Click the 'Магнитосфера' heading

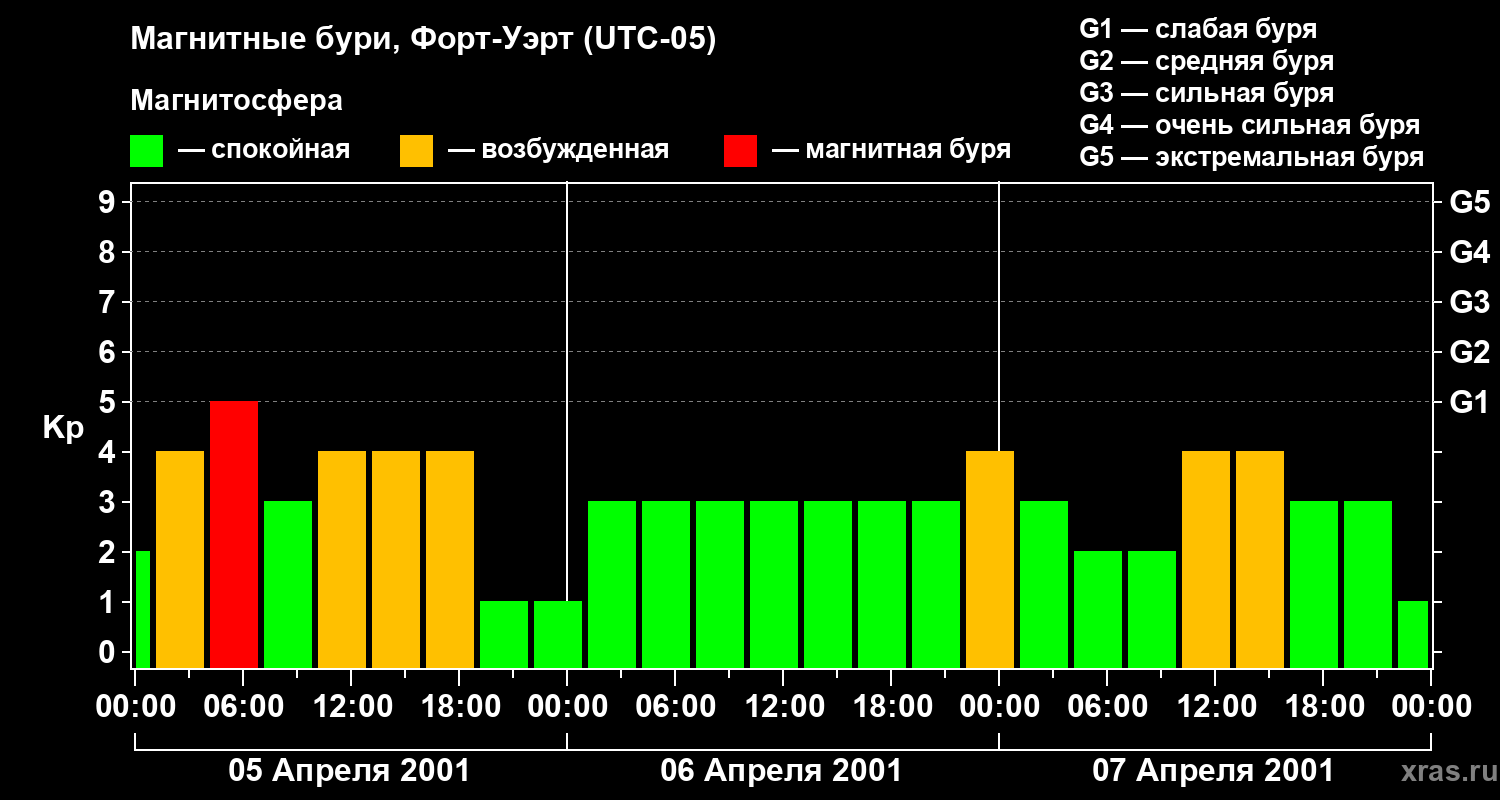[236, 101]
